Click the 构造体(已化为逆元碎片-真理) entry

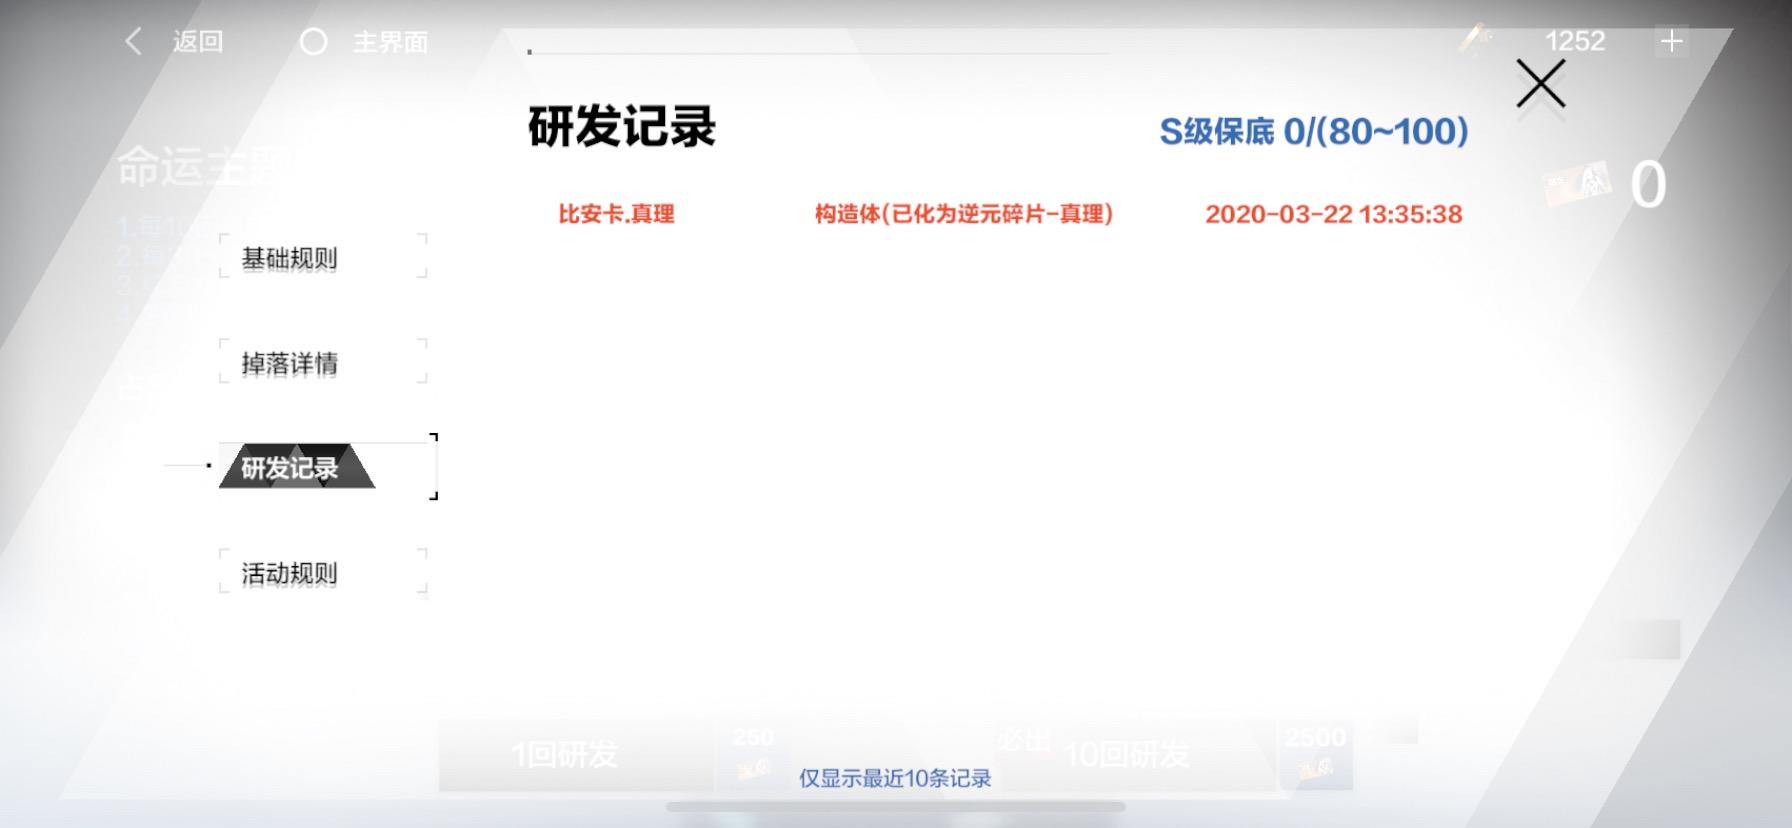[x=964, y=214]
